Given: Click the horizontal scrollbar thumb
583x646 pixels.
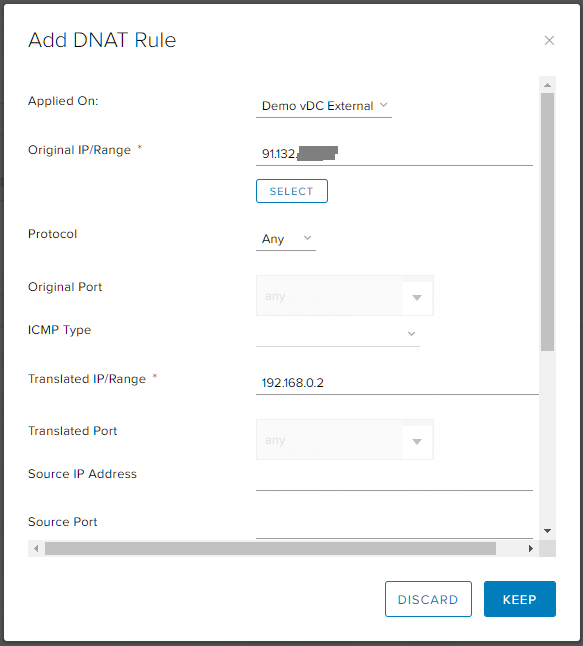Looking at the screenshot, I should [x=270, y=548].
